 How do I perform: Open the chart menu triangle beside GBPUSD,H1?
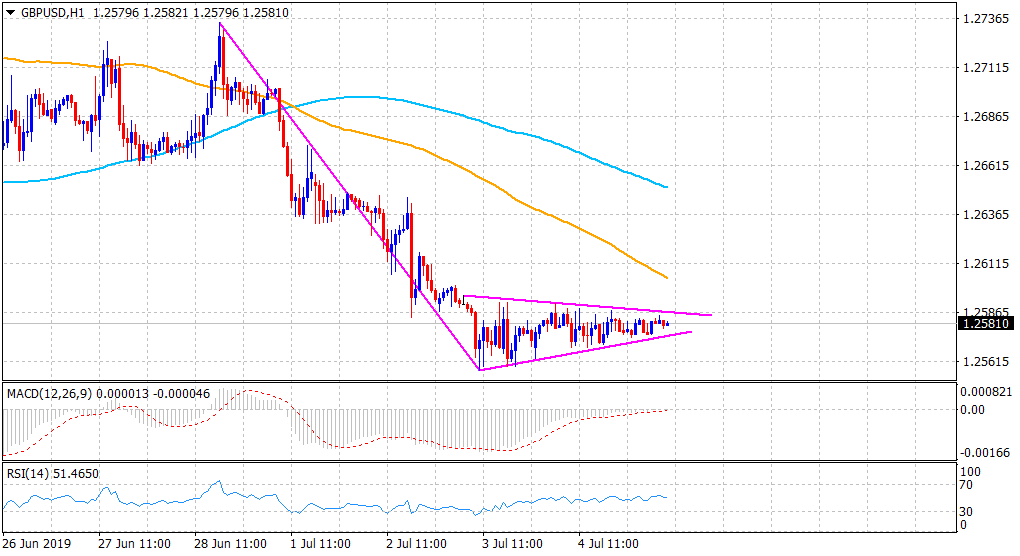pos(10,12)
